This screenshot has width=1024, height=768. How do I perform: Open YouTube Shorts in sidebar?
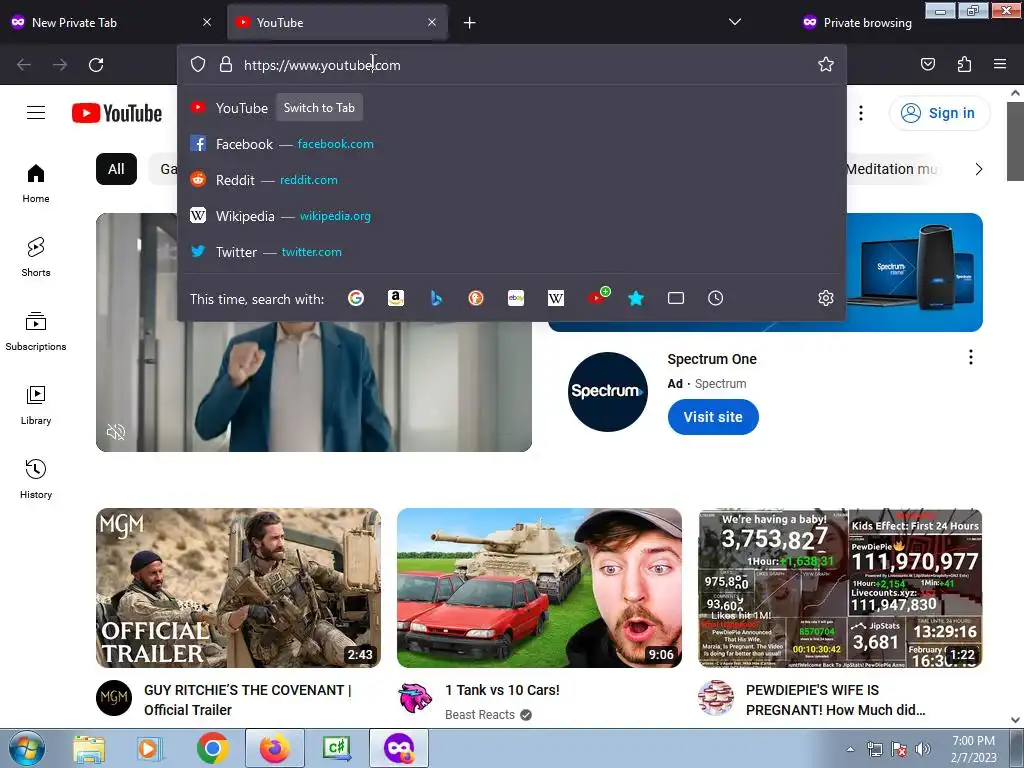(x=36, y=257)
